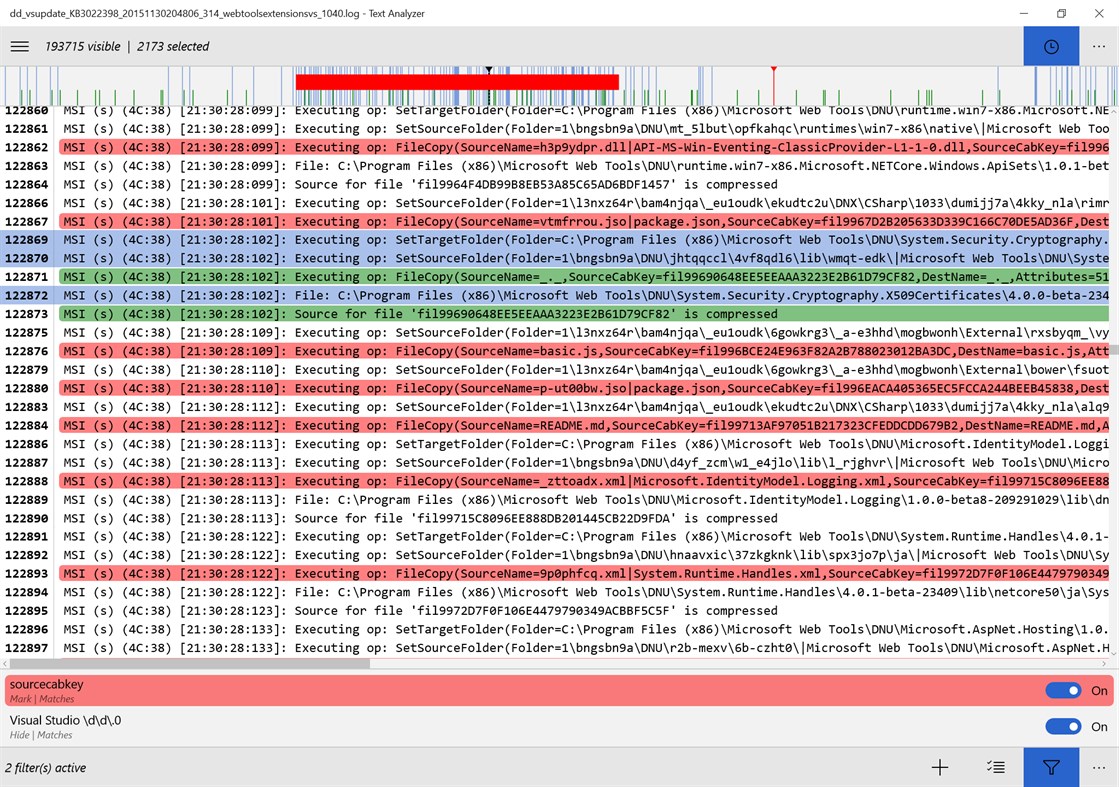Select log line 122894

(557, 592)
